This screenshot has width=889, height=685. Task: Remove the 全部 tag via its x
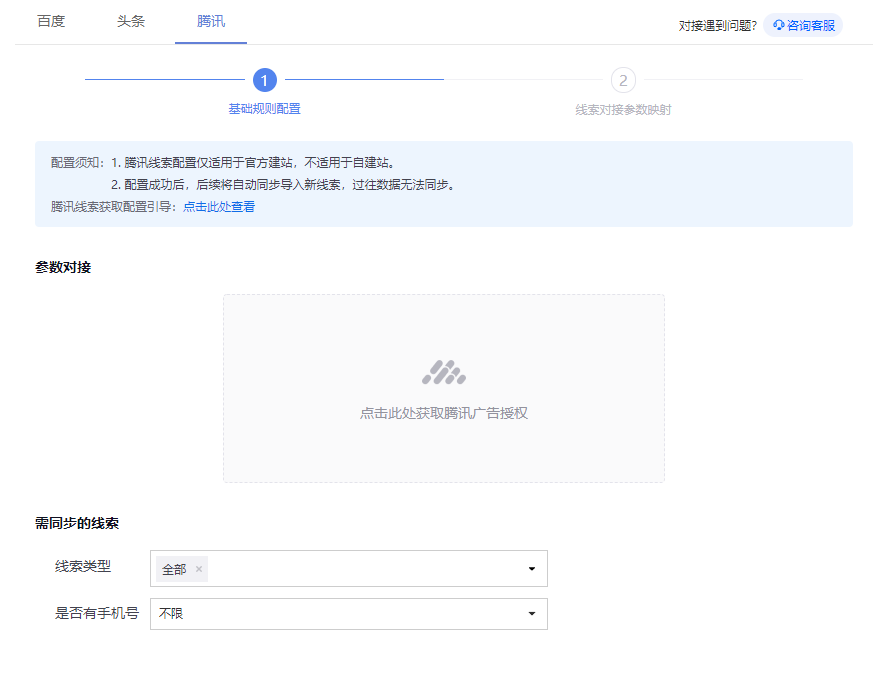(199, 569)
